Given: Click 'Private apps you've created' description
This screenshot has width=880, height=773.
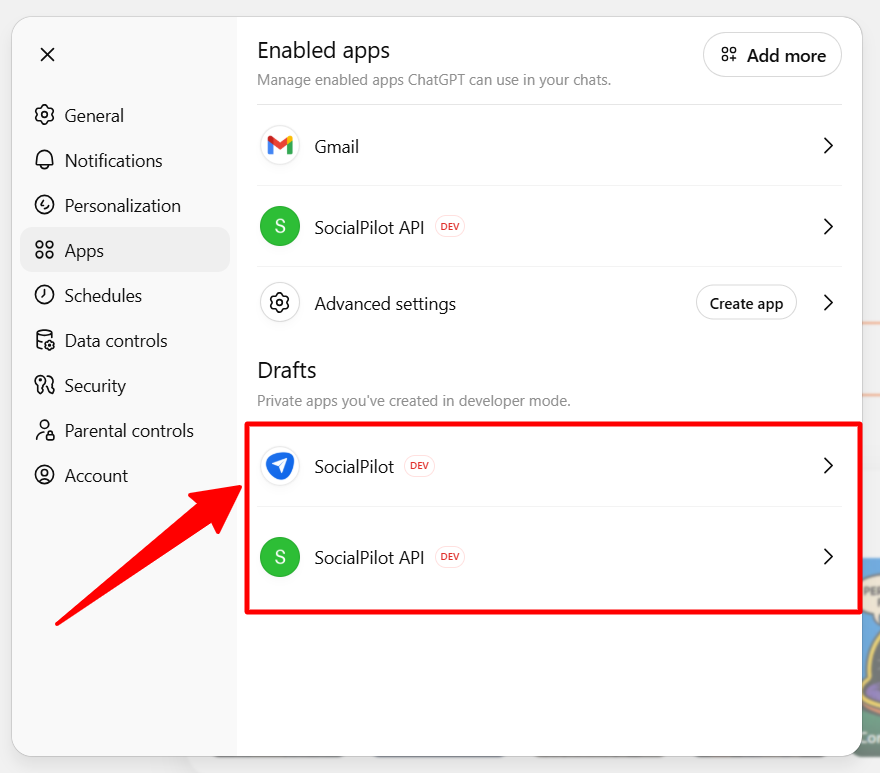Looking at the screenshot, I should pyautogui.click(x=414, y=401).
